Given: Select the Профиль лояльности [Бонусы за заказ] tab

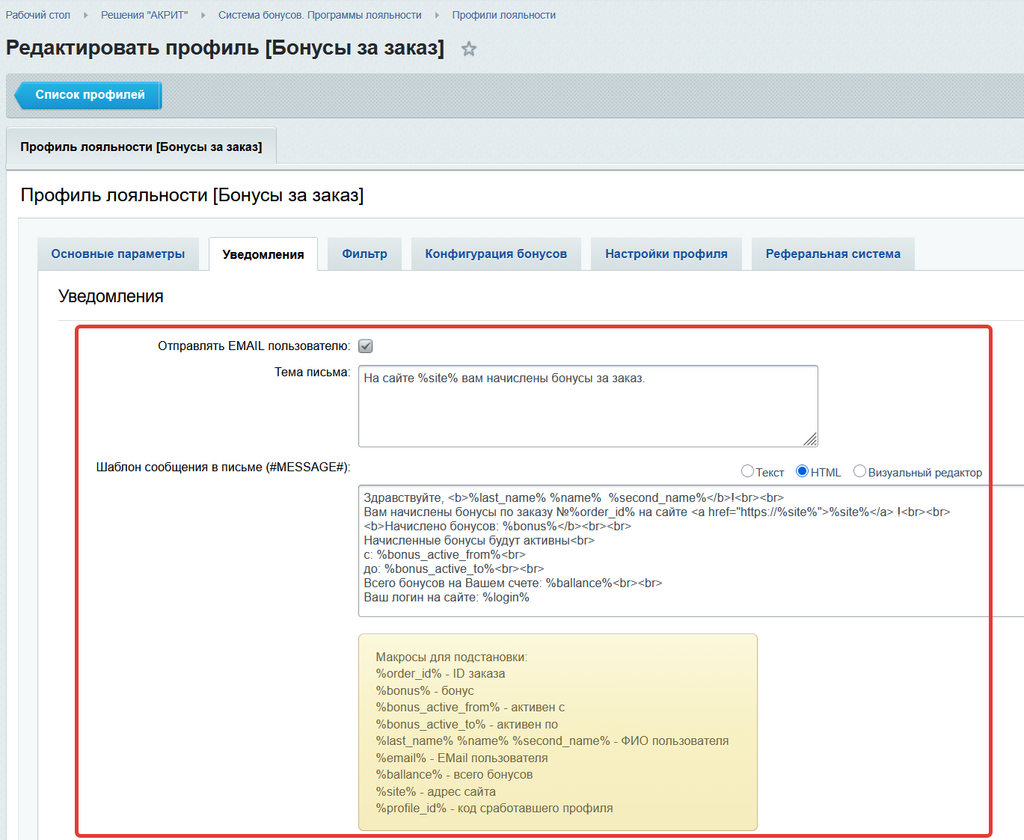Looking at the screenshot, I should point(141,147).
